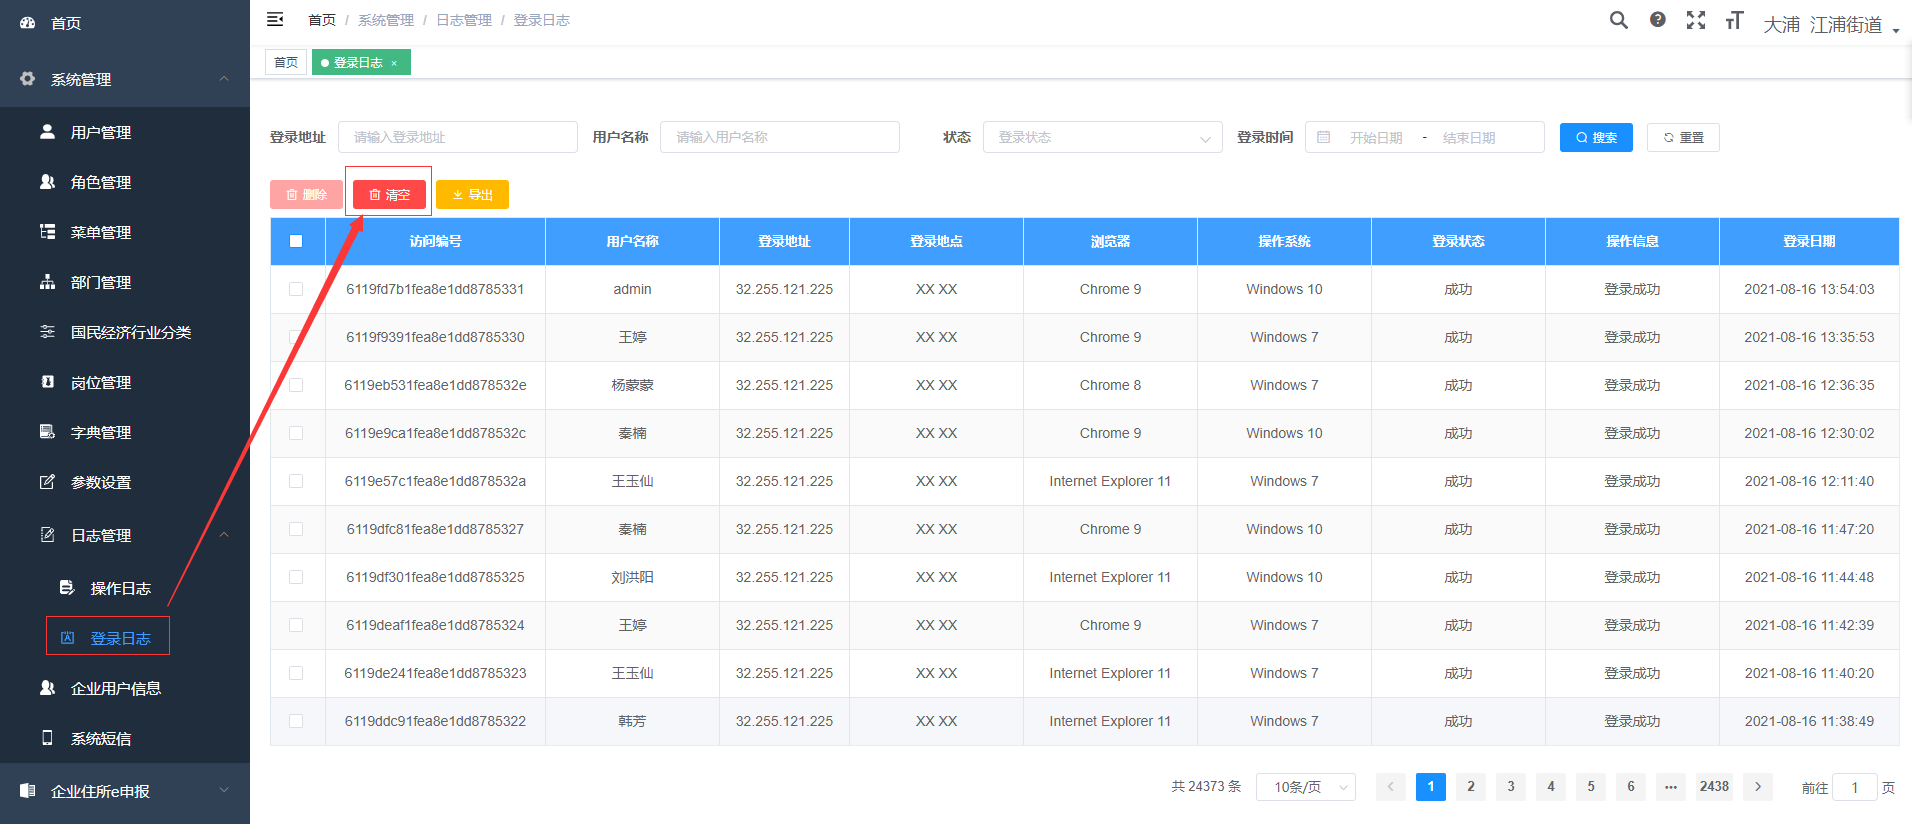Go to previous page with left arrow
The width and height of the screenshot is (1912, 824).
[x=1390, y=787]
